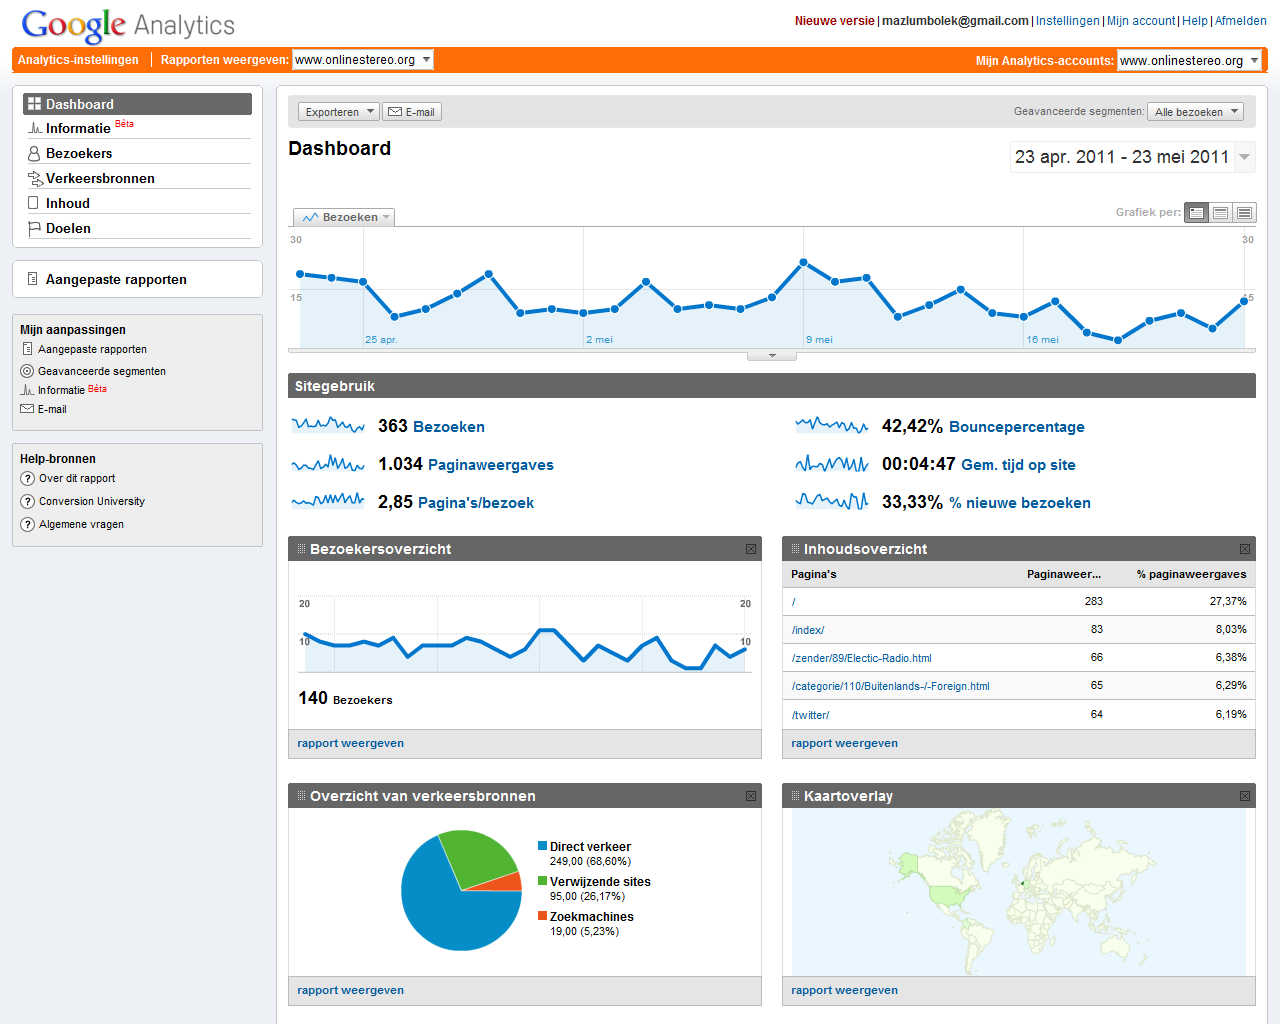Click the Google Analytics logo

(x=128, y=26)
